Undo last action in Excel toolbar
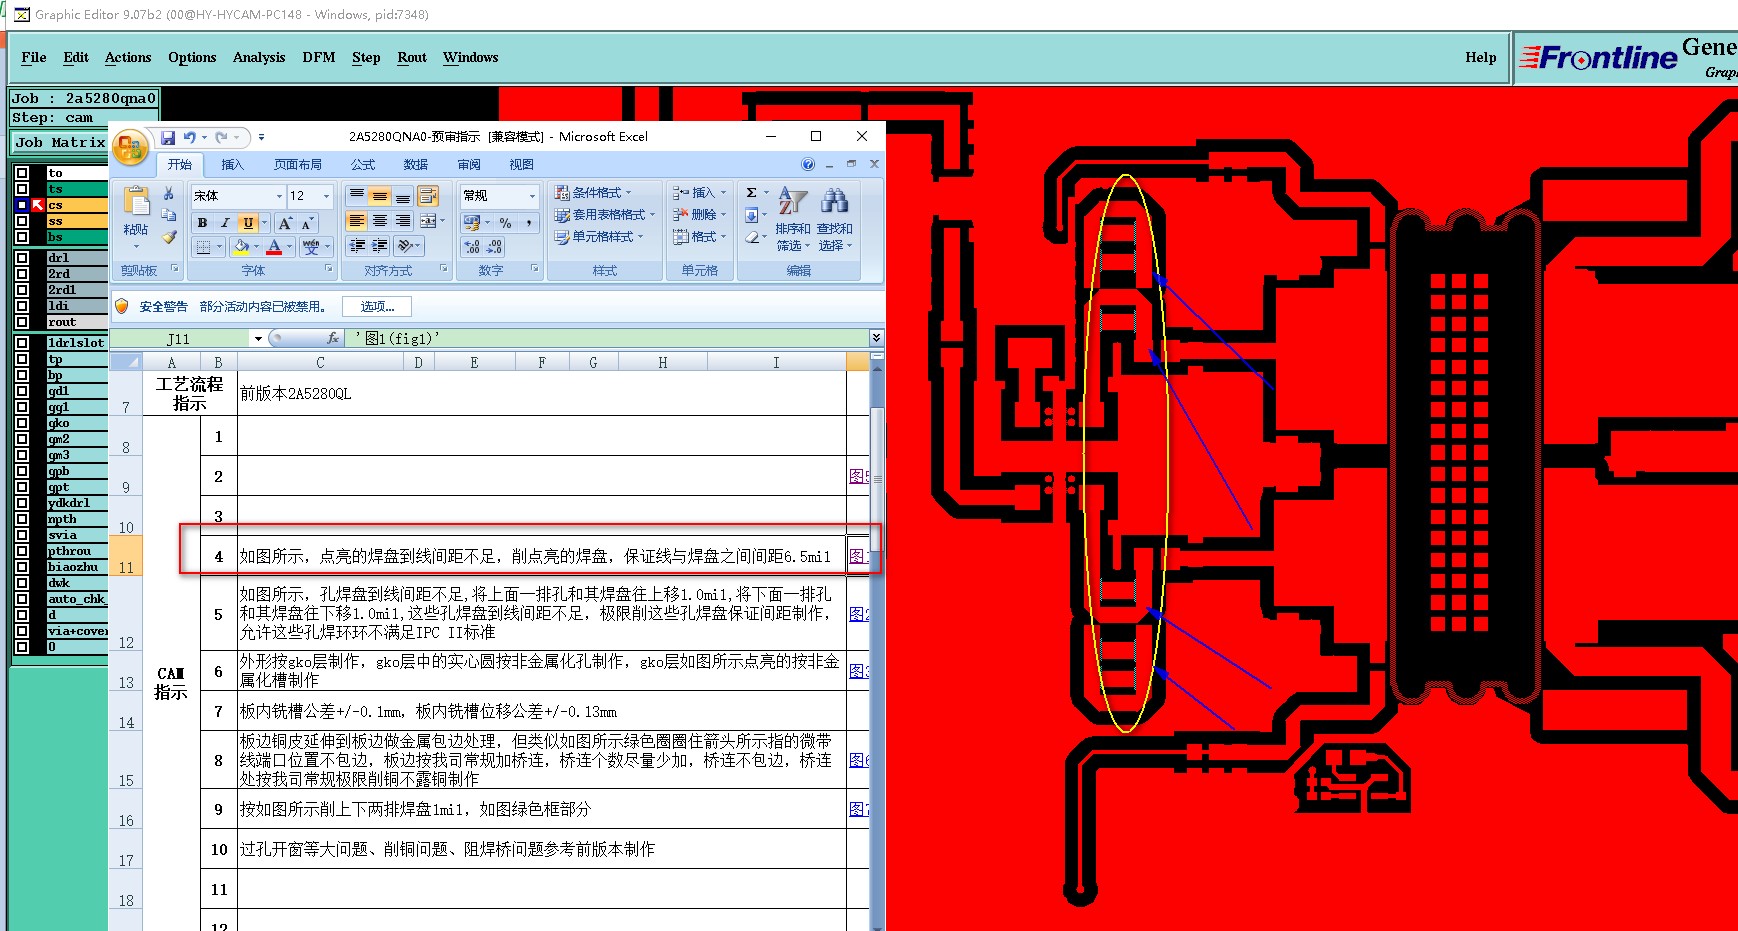The image size is (1738, 931). [x=189, y=137]
